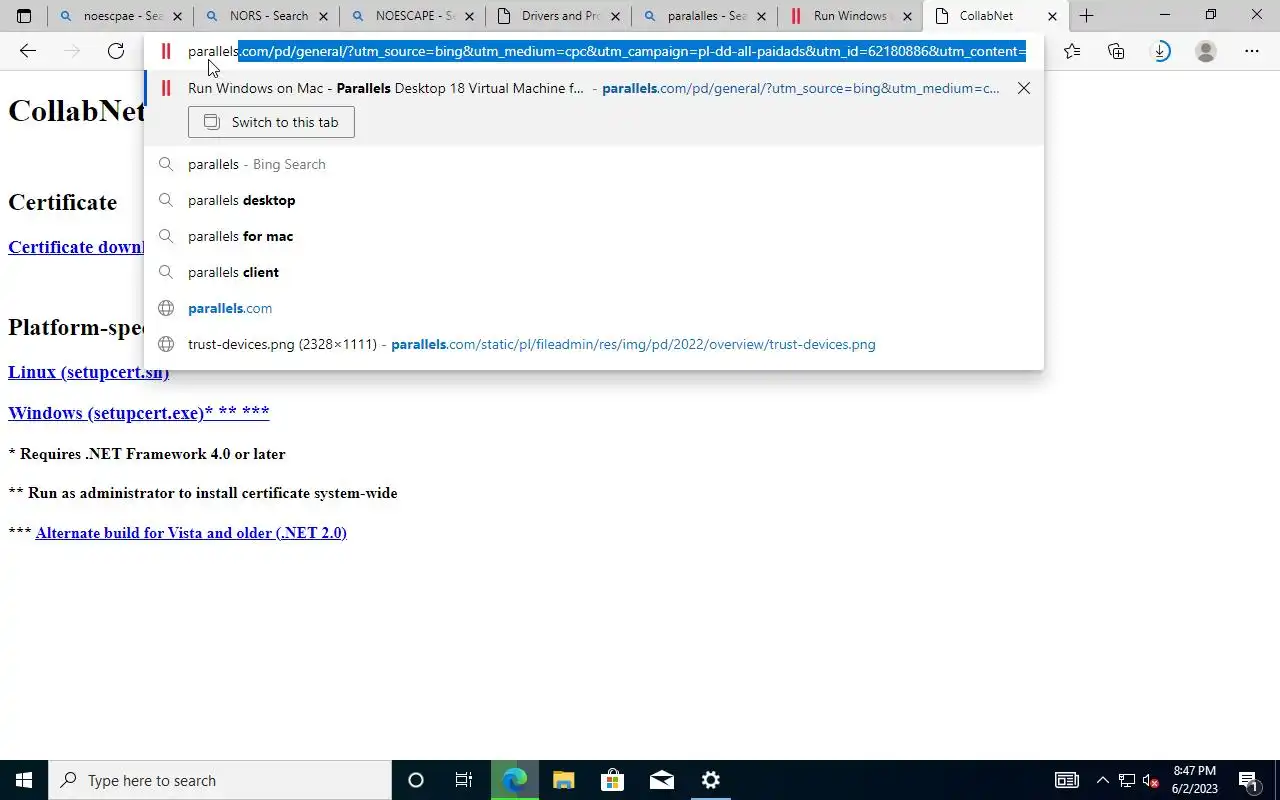Open a new tab with plus button
Image resolution: width=1280 pixels, height=800 pixels.
1086,16
